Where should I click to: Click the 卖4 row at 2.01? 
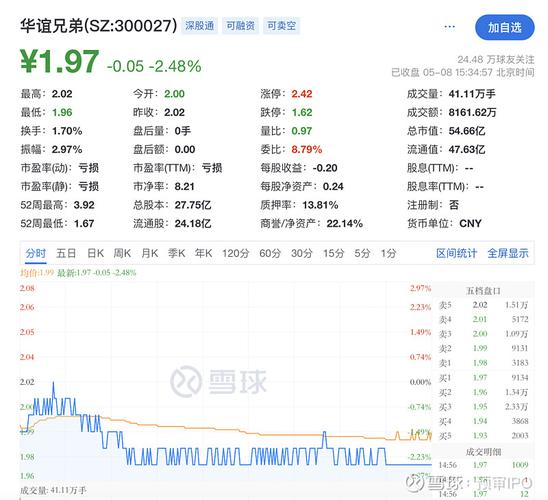pyautogui.click(x=483, y=319)
